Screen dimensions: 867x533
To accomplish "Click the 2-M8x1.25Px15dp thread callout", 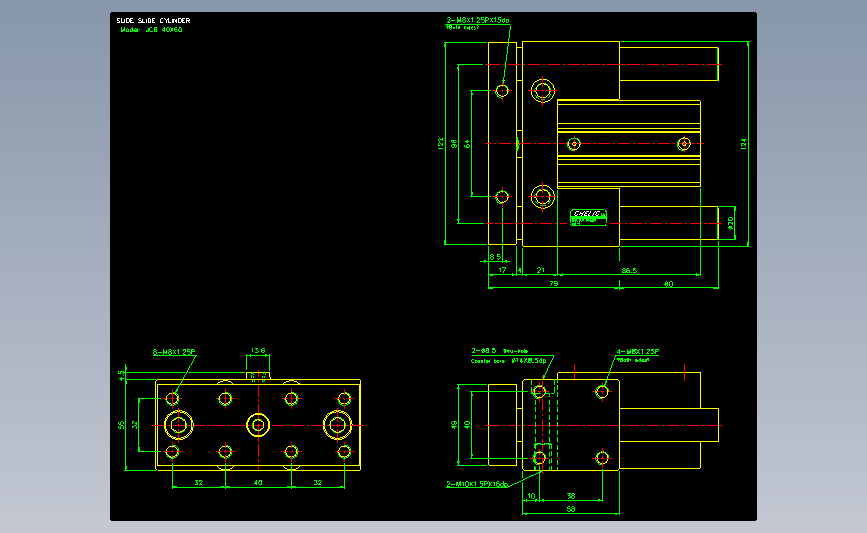I will click(x=478, y=20).
